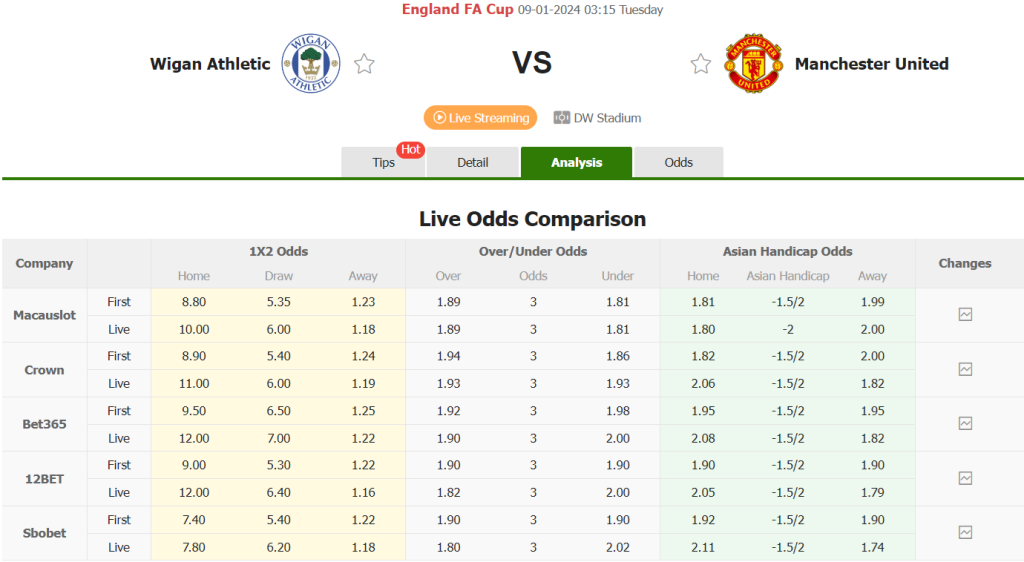The width and height of the screenshot is (1024, 562).
Task: Click the Wigan Athletic club crest
Action: point(311,63)
